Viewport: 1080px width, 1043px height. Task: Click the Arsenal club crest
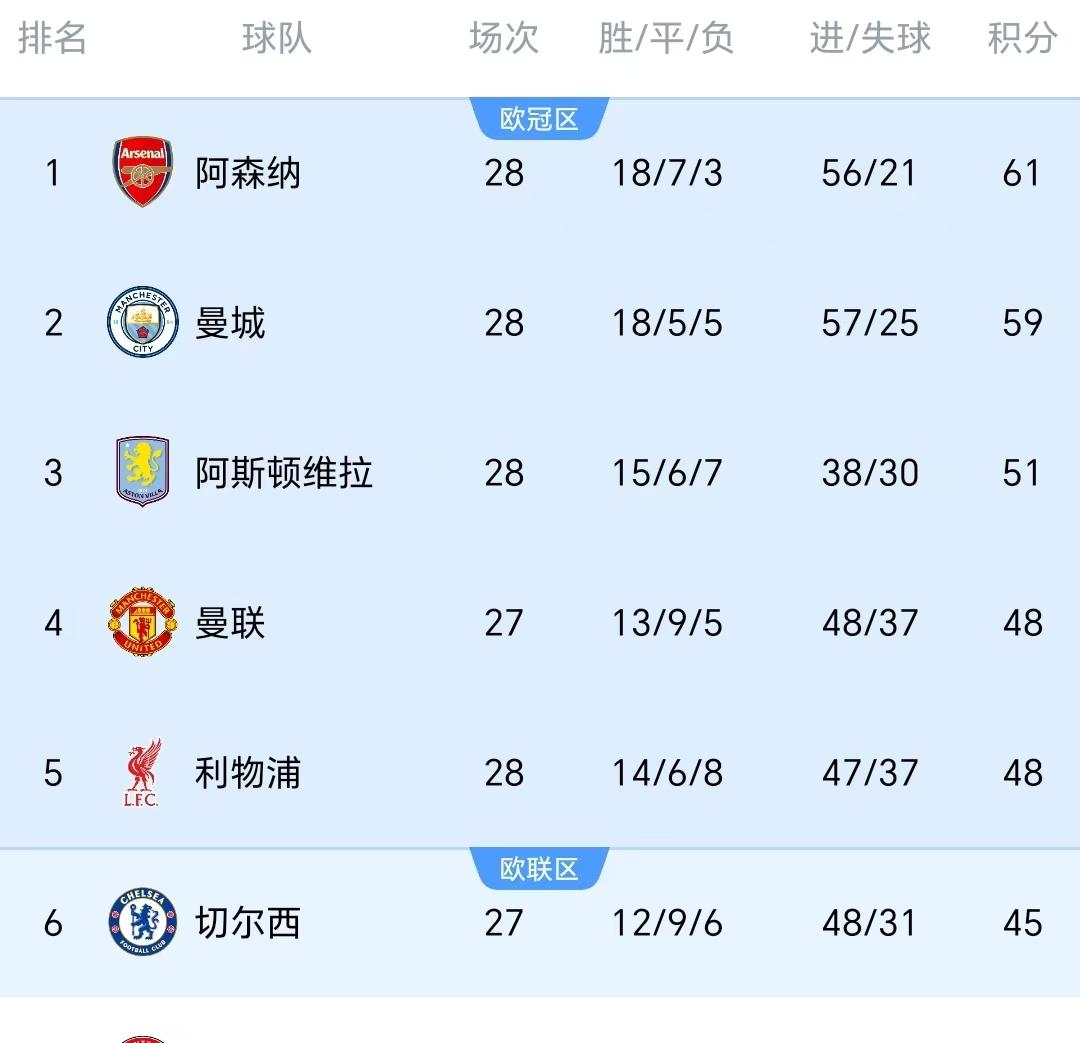click(x=143, y=172)
